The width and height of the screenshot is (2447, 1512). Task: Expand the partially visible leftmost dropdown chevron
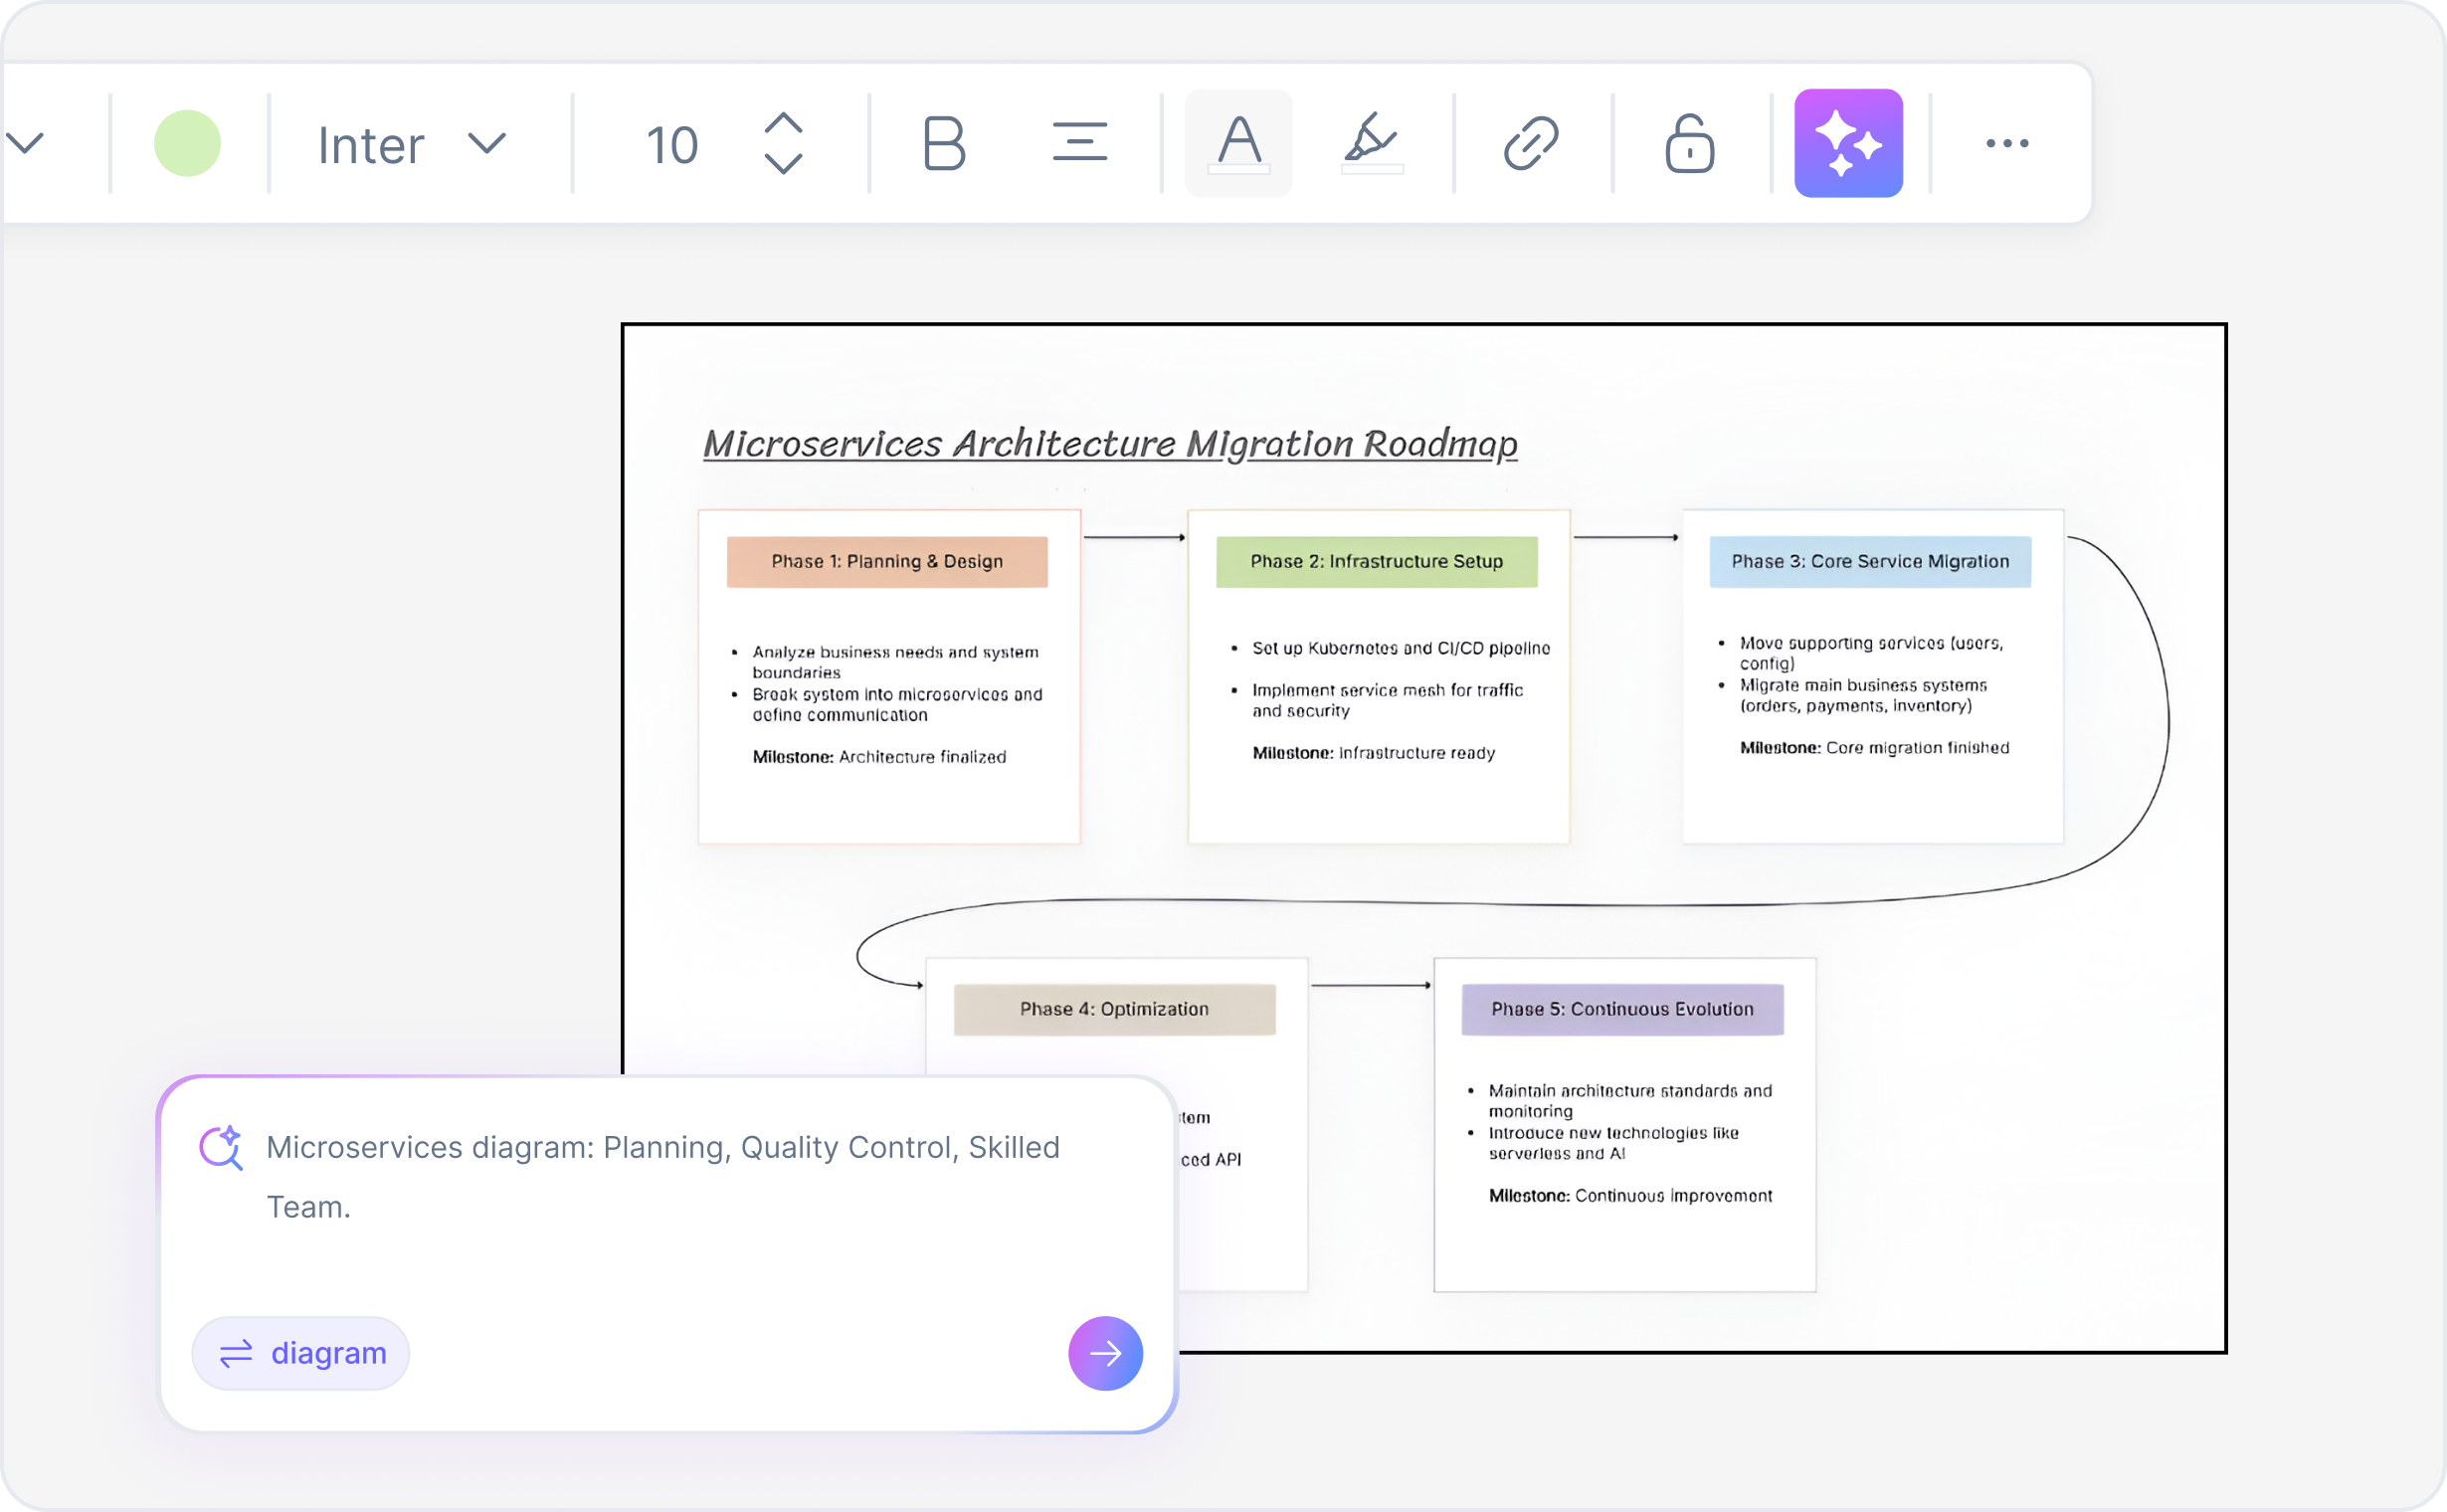coord(25,143)
